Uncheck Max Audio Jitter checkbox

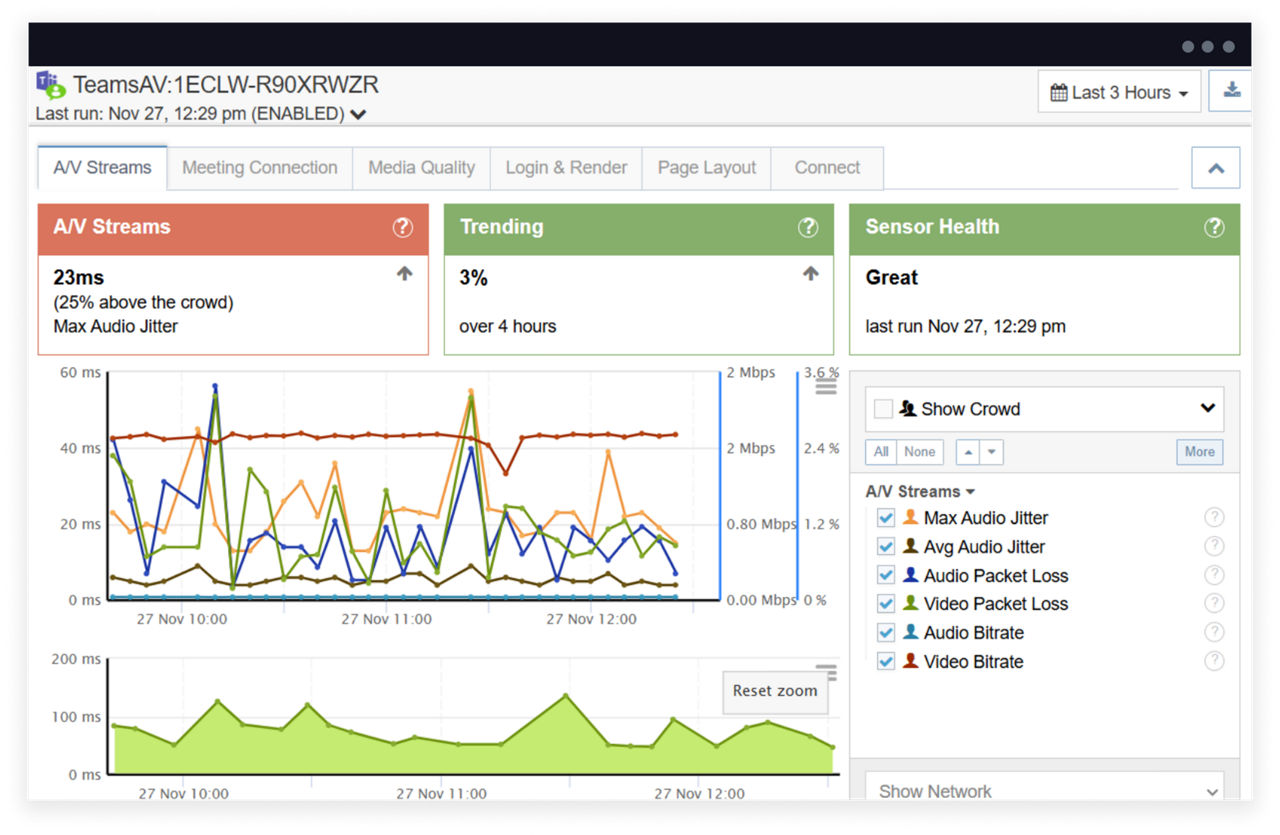[x=885, y=518]
